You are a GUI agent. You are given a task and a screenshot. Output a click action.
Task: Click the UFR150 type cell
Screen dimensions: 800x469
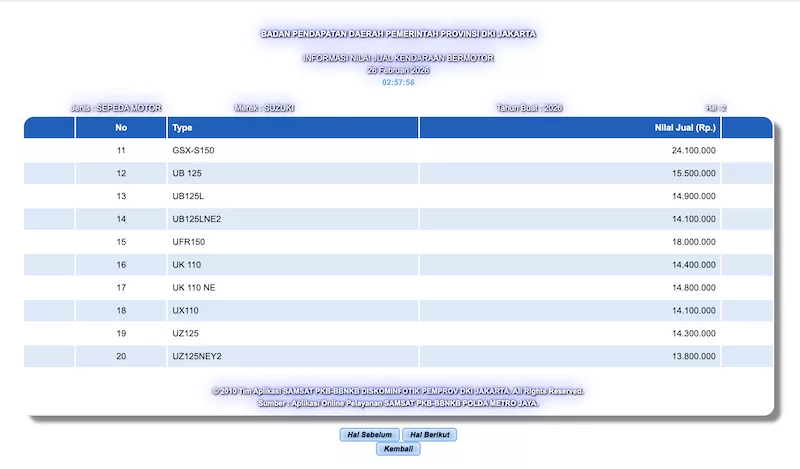(189, 242)
